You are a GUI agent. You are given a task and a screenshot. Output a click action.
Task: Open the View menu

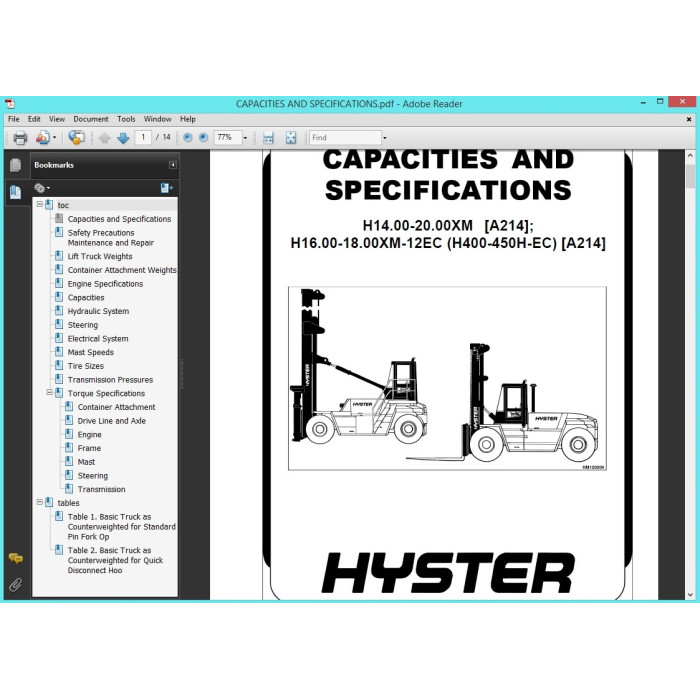(57, 119)
